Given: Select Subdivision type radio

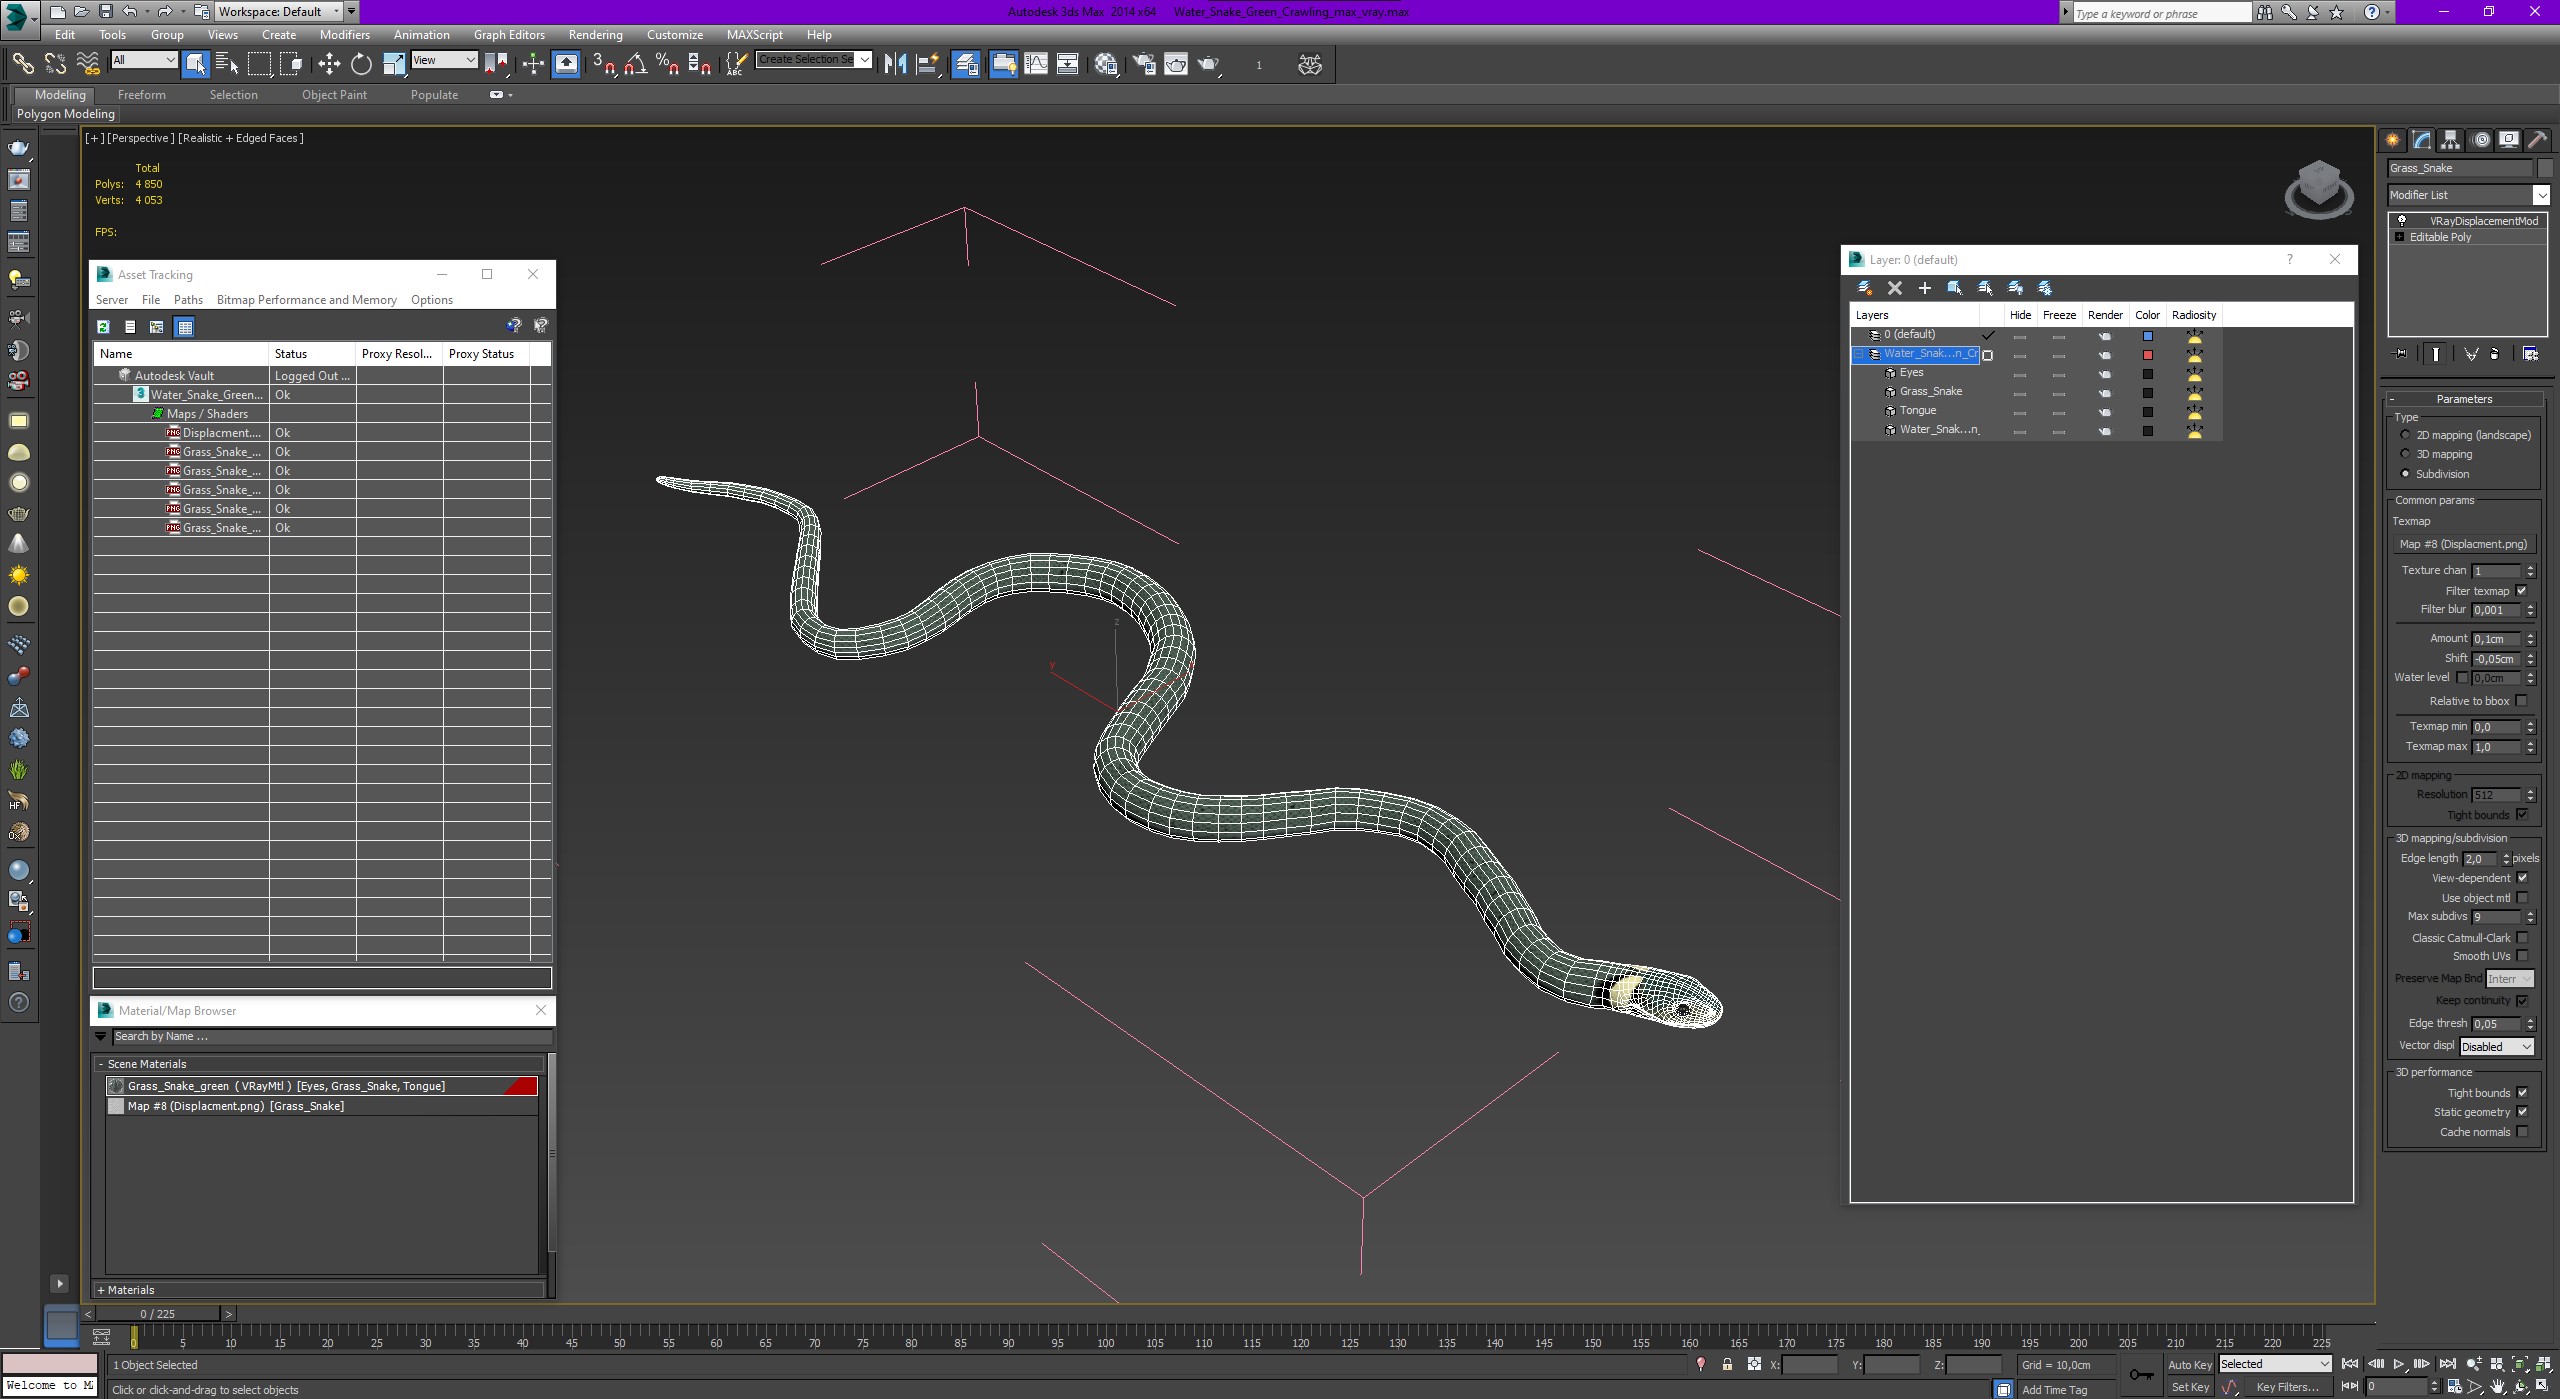Looking at the screenshot, I should pyautogui.click(x=2405, y=474).
